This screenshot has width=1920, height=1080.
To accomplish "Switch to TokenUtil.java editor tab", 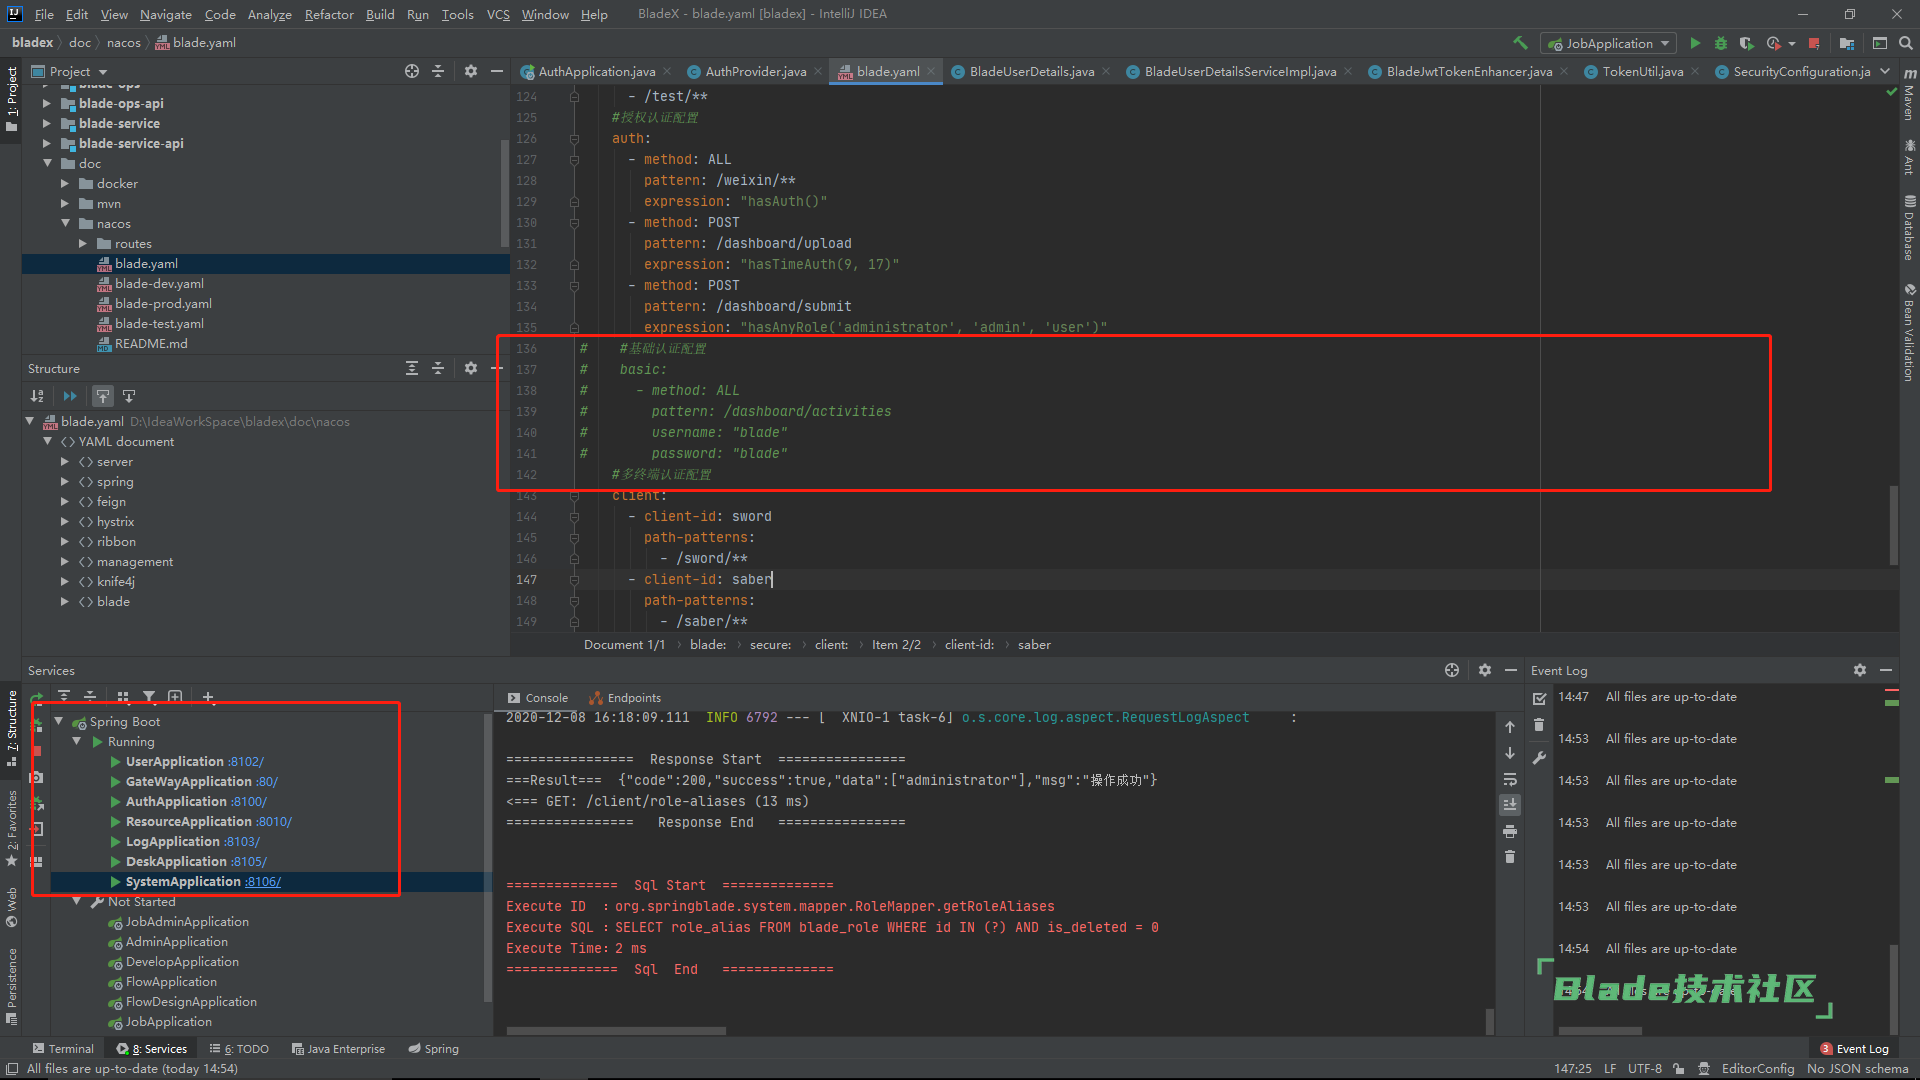I will tap(1642, 71).
